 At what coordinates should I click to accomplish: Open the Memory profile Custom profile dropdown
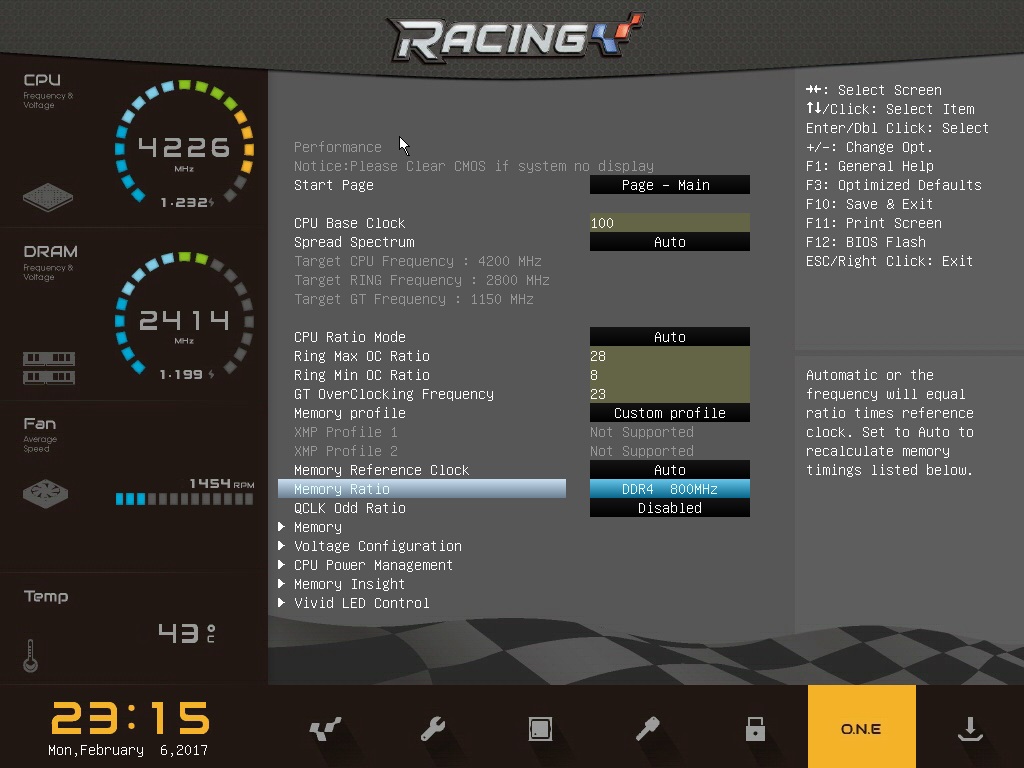pyautogui.click(x=669, y=413)
